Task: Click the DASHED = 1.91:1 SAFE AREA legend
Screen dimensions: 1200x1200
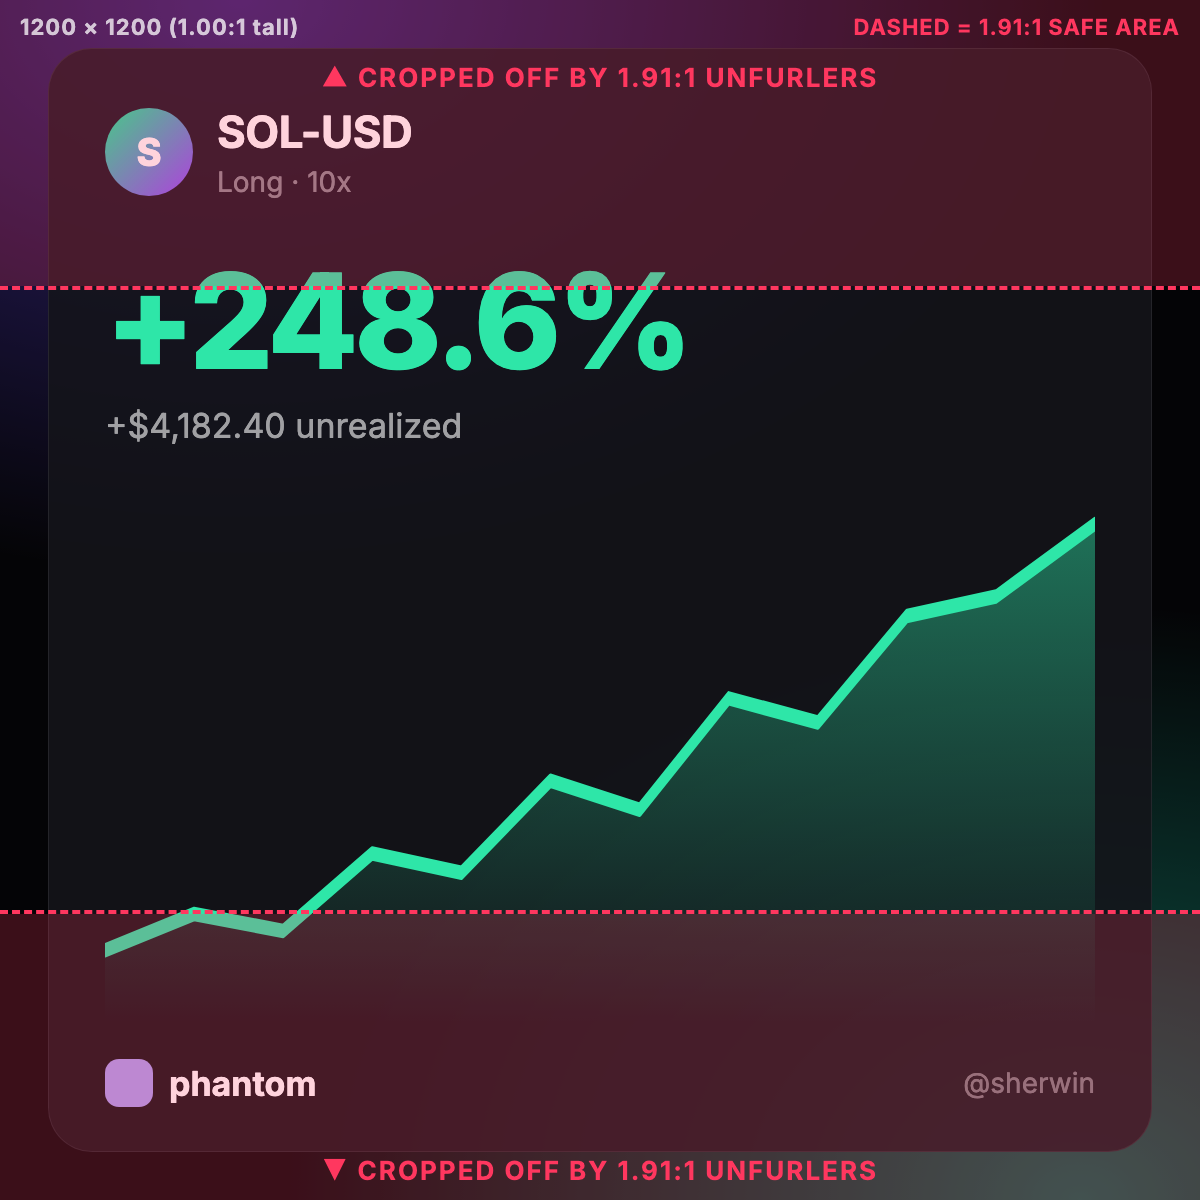Action: [x=1016, y=27]
